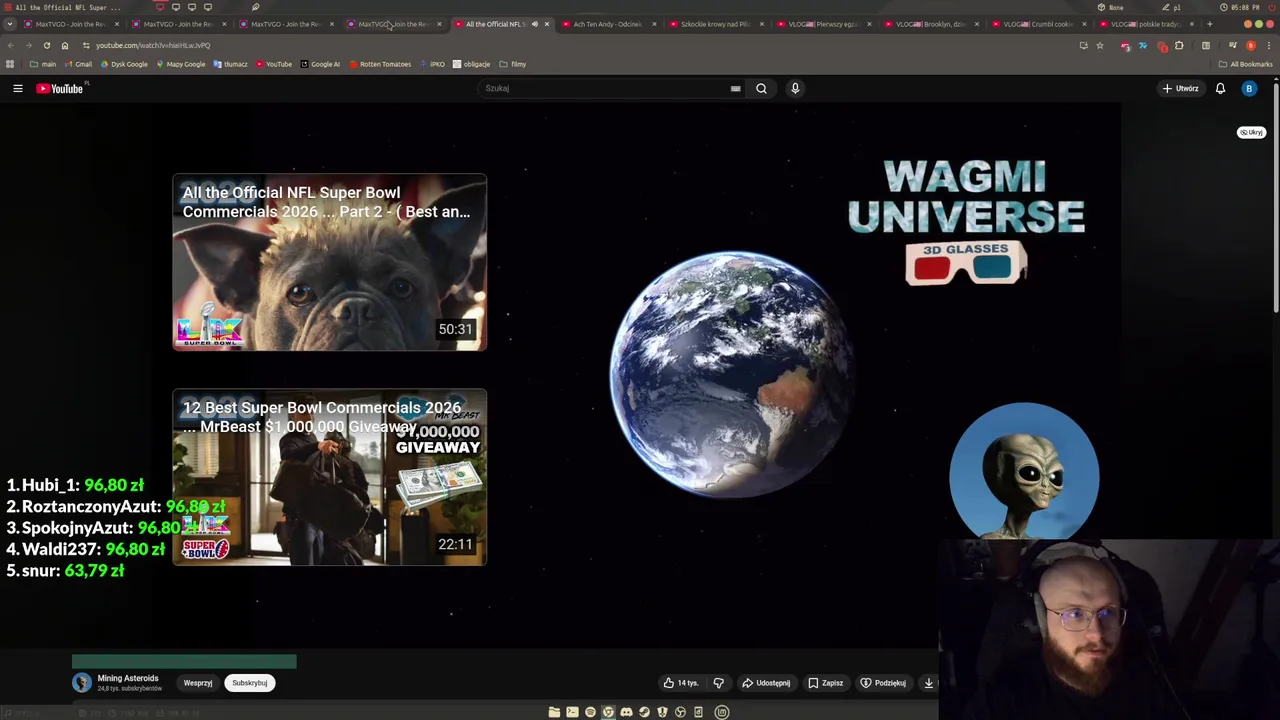Open the Dysk Google bookmark
Screen dimensions: 1280x720
(124, 64)
